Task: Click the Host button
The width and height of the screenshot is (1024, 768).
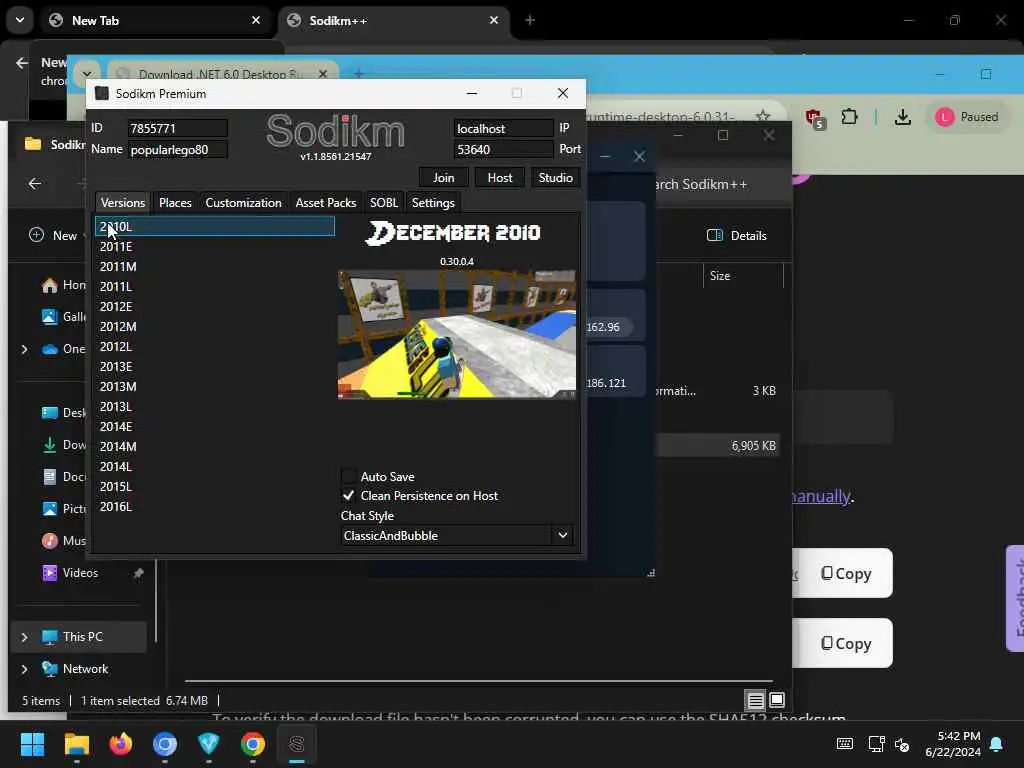Action: [x=500, y=178]
